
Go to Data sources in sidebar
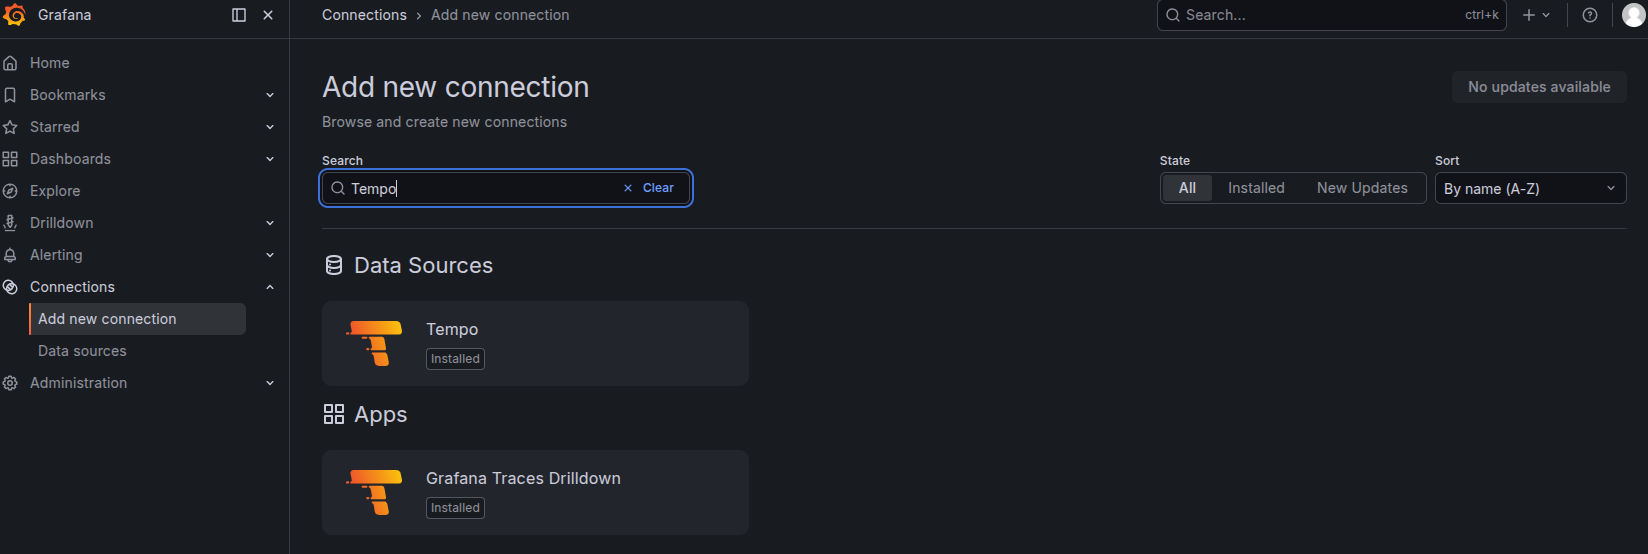click(82, 351)
